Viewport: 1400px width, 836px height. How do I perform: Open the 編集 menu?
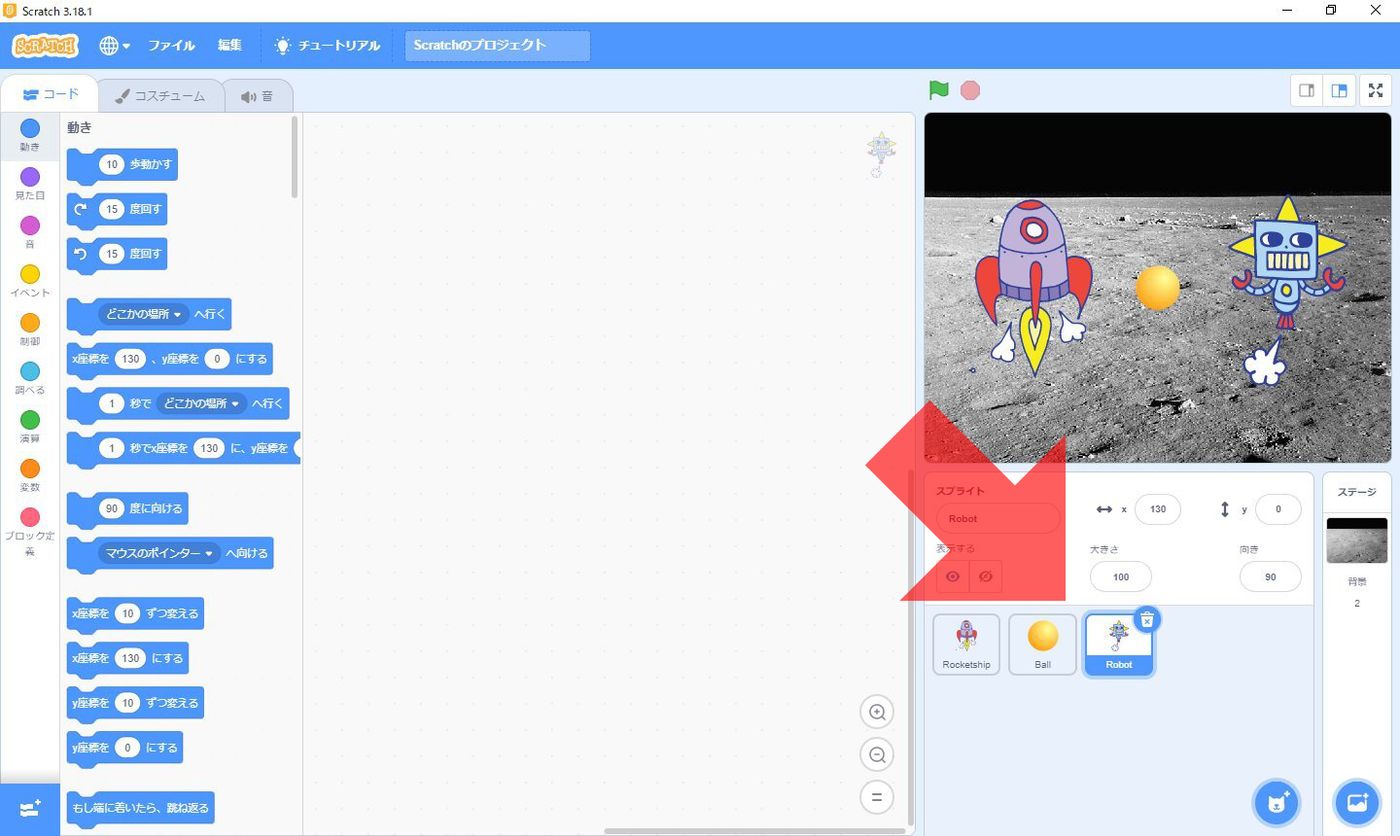pyautogui.click(x=230, y=45)
